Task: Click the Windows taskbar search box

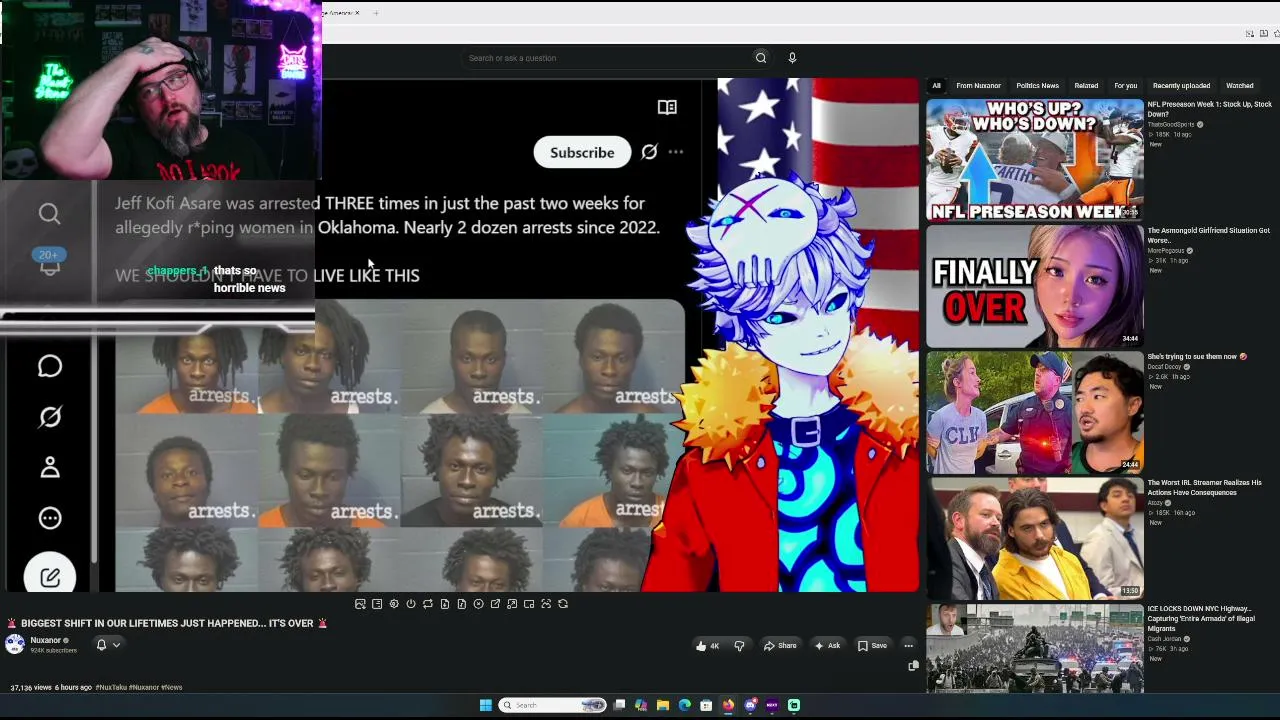Action: 552,705
